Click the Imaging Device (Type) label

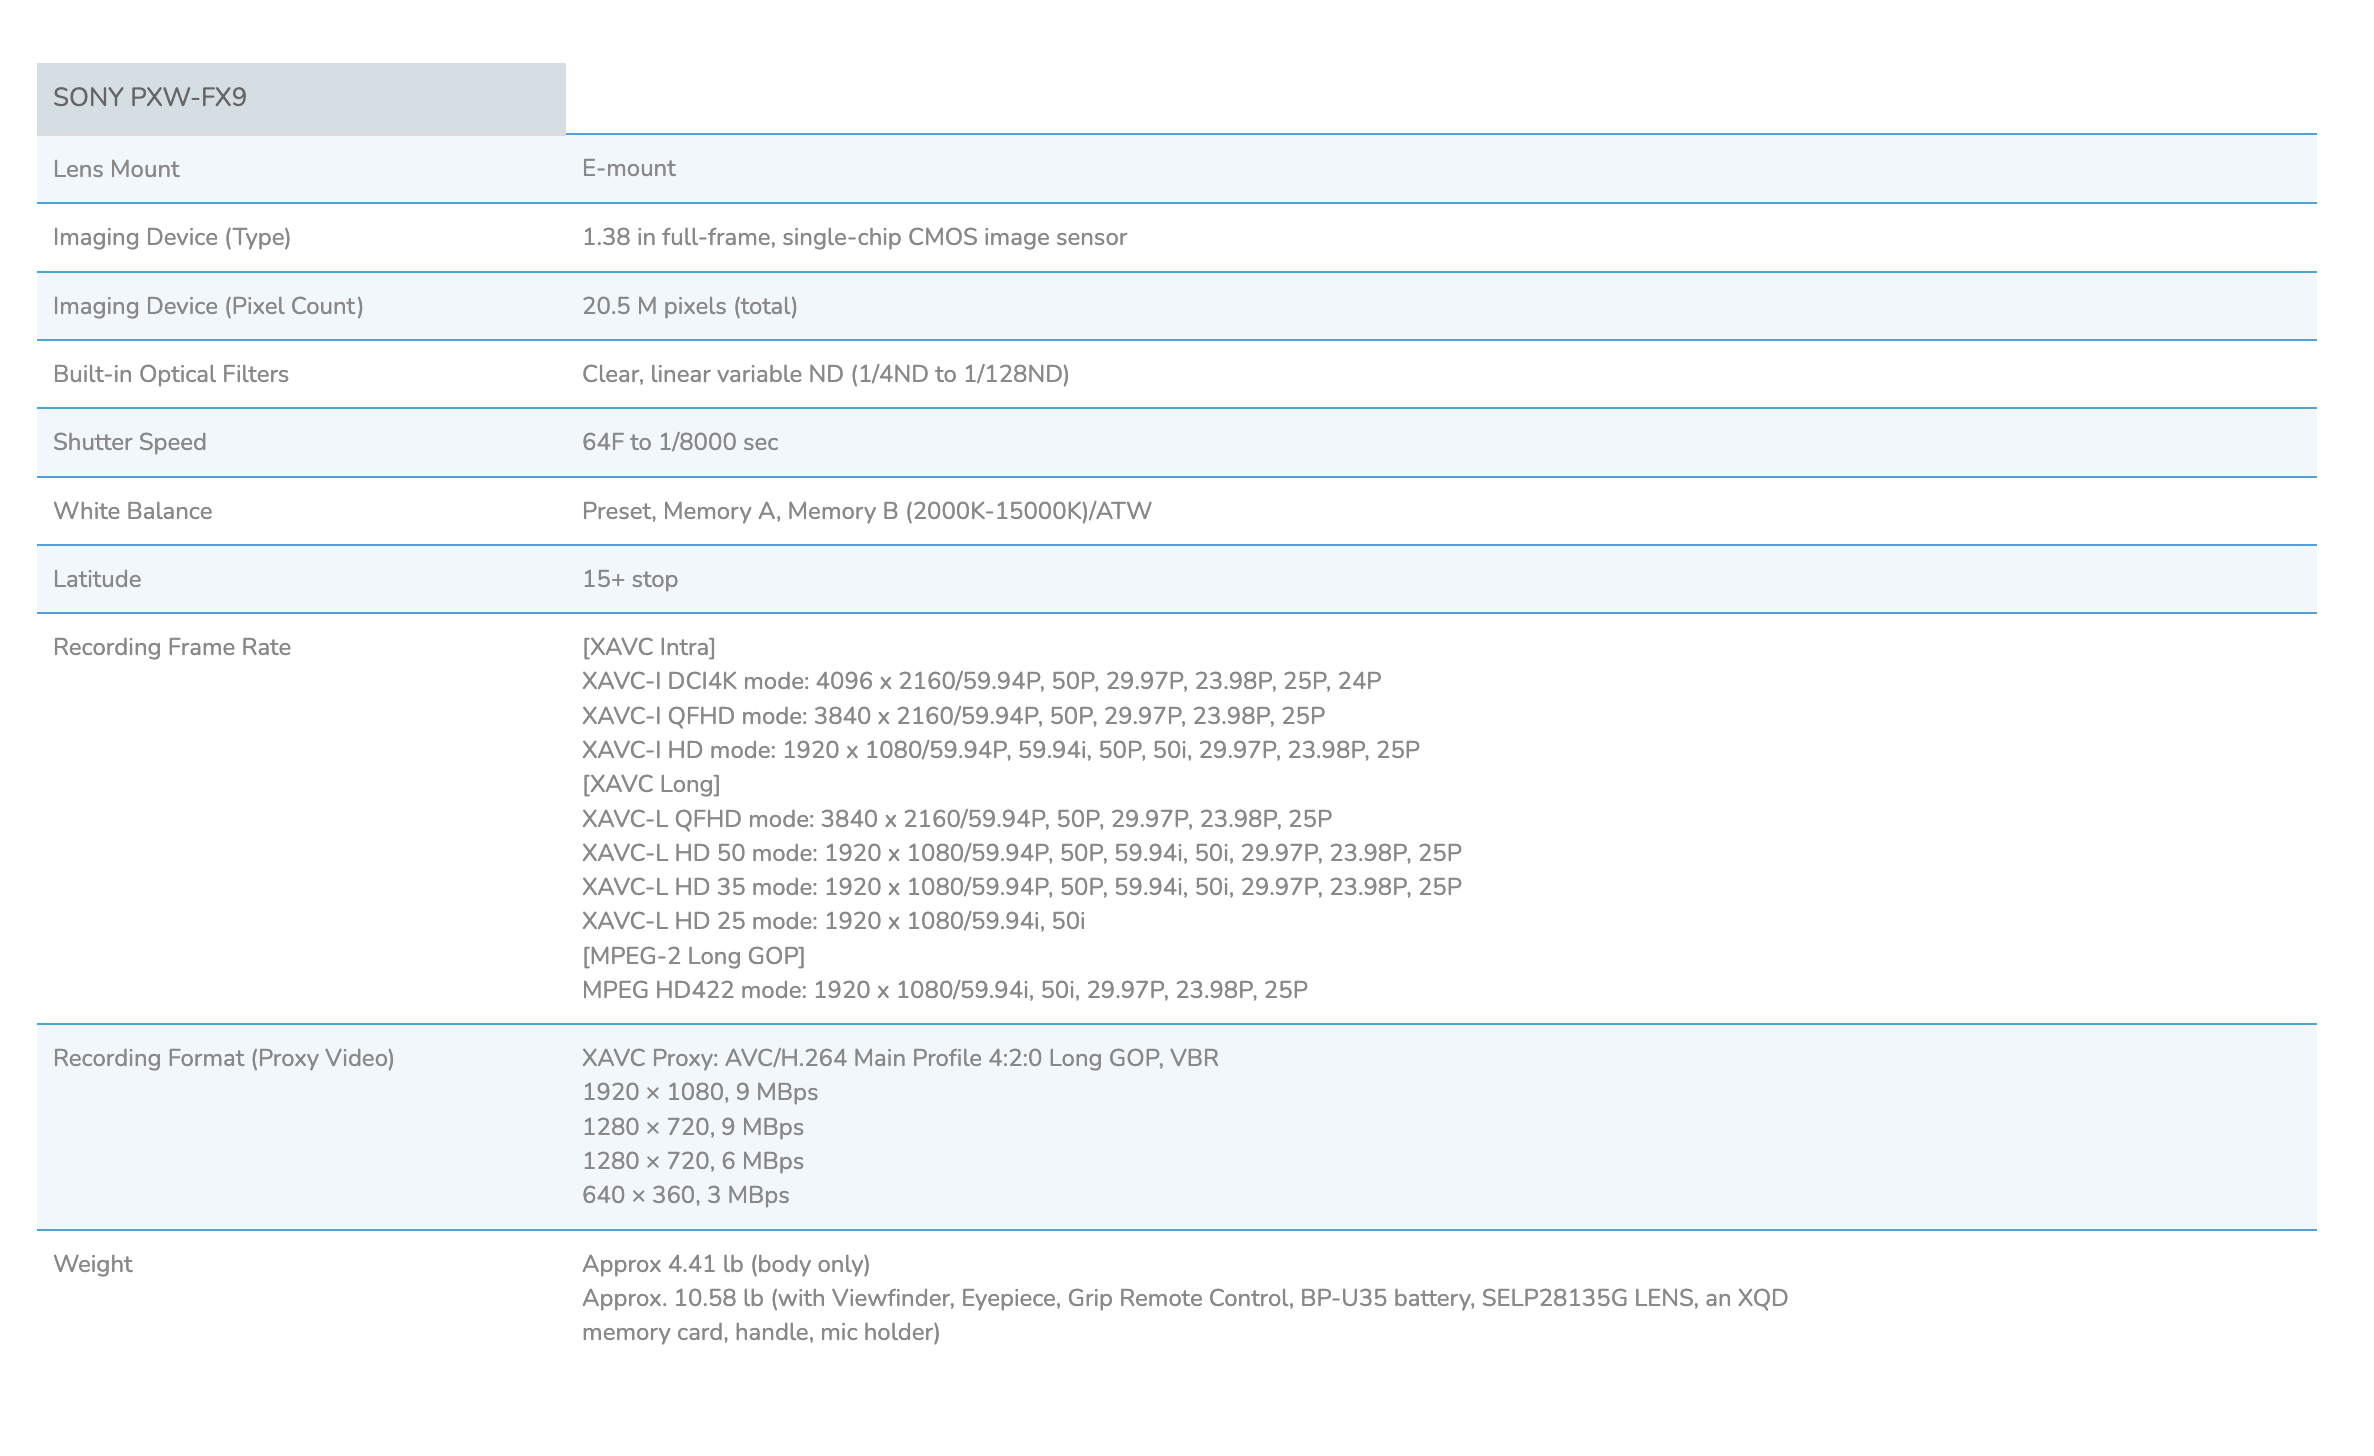[x=172, y=237]
